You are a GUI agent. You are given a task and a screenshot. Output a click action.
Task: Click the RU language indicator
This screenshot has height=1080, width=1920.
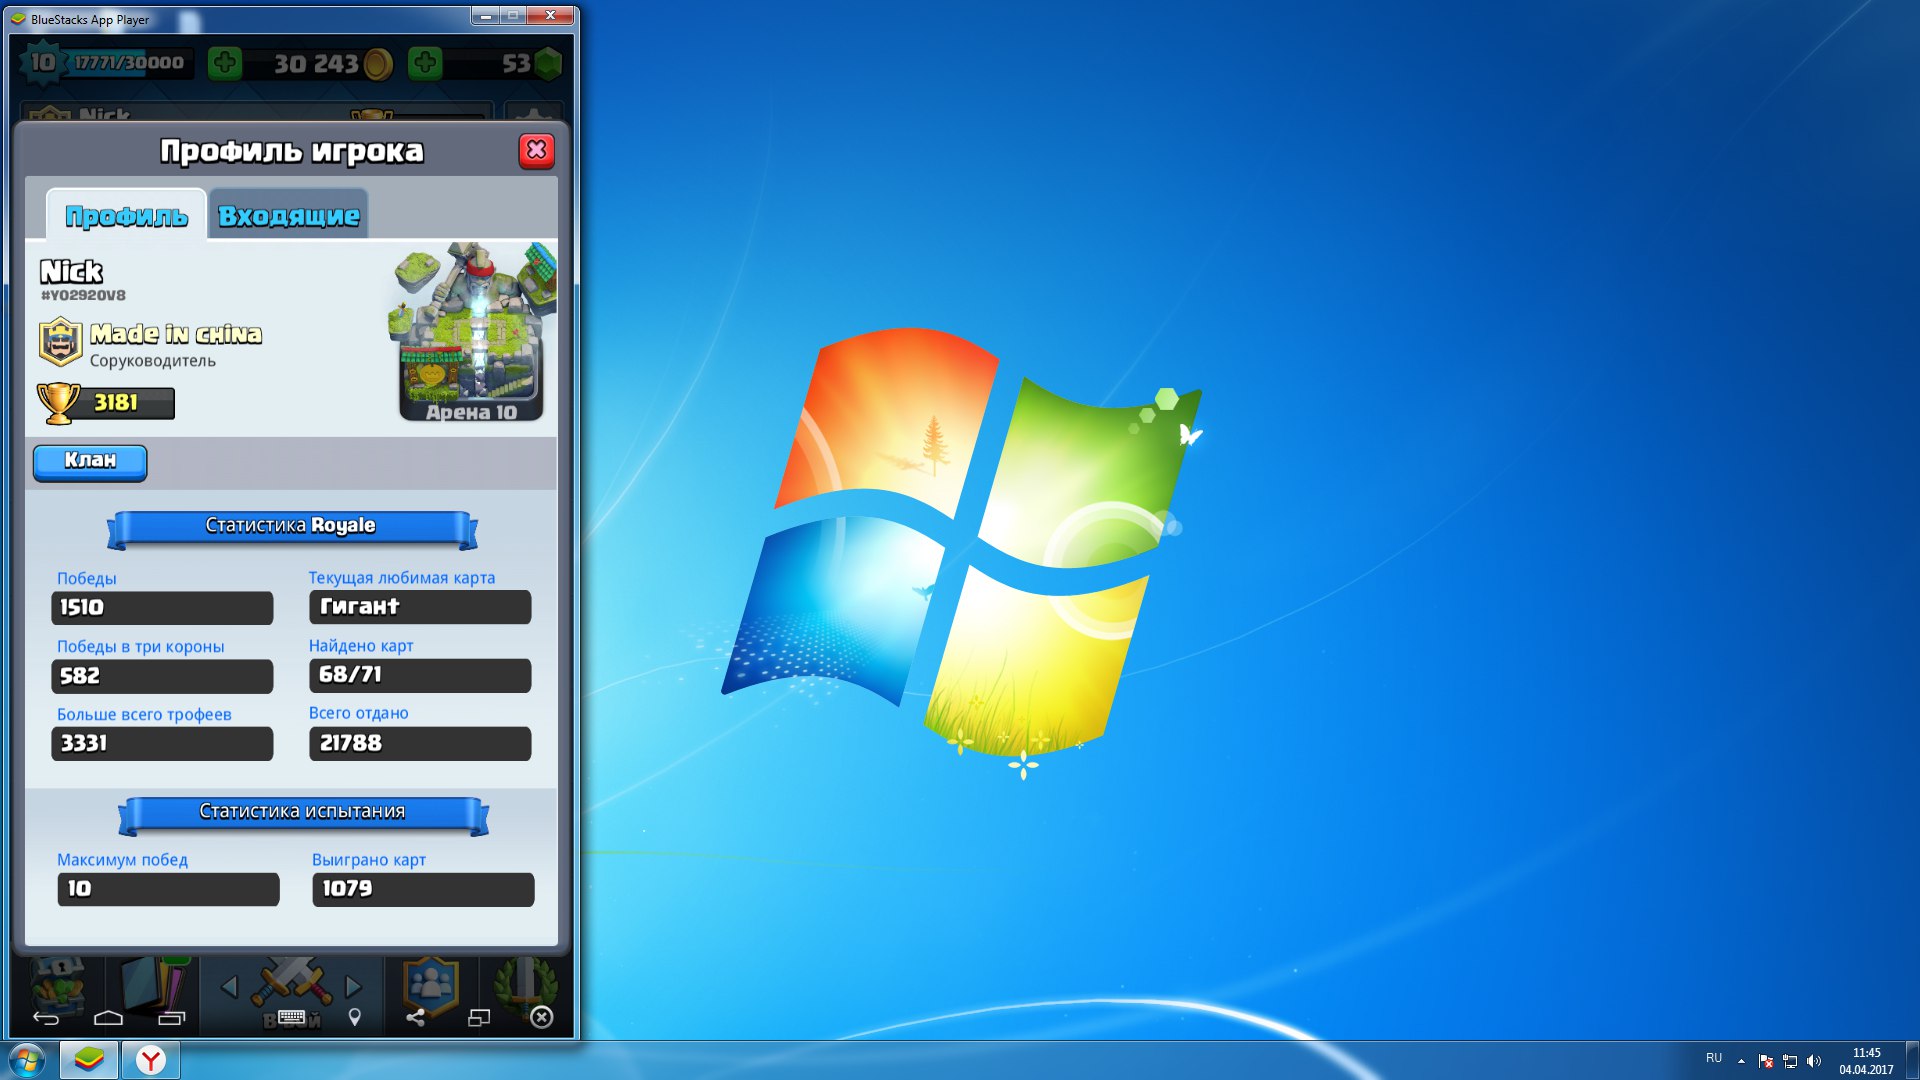(x=1714, y=1058)
